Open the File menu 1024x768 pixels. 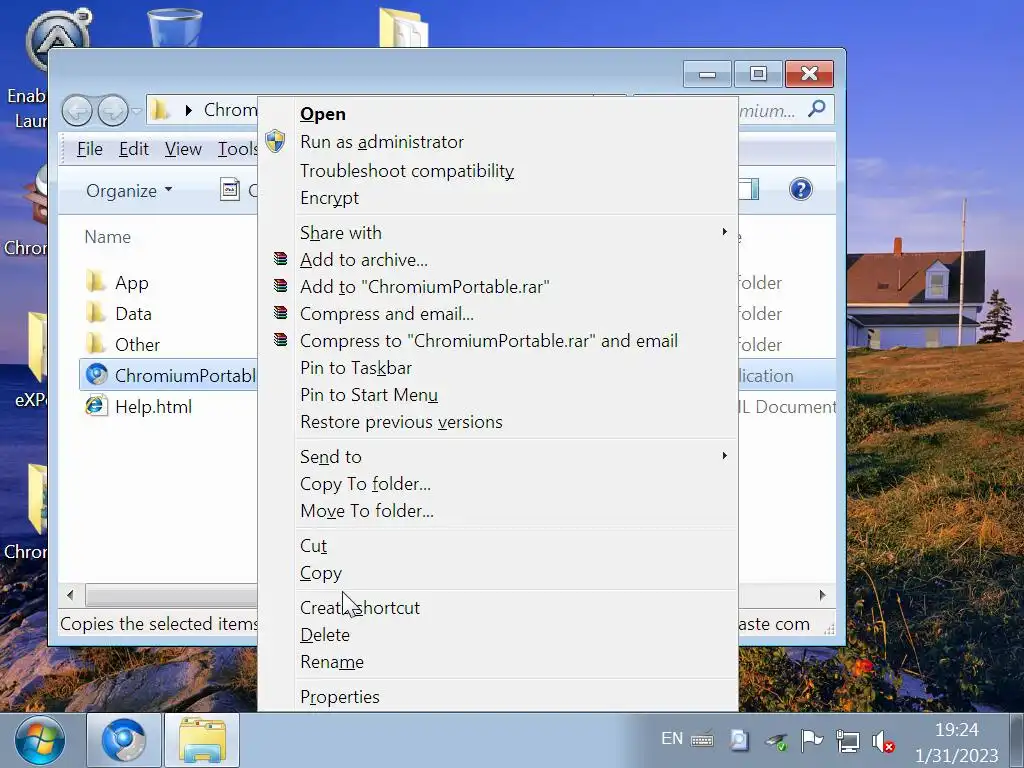[x=89, y=150]
